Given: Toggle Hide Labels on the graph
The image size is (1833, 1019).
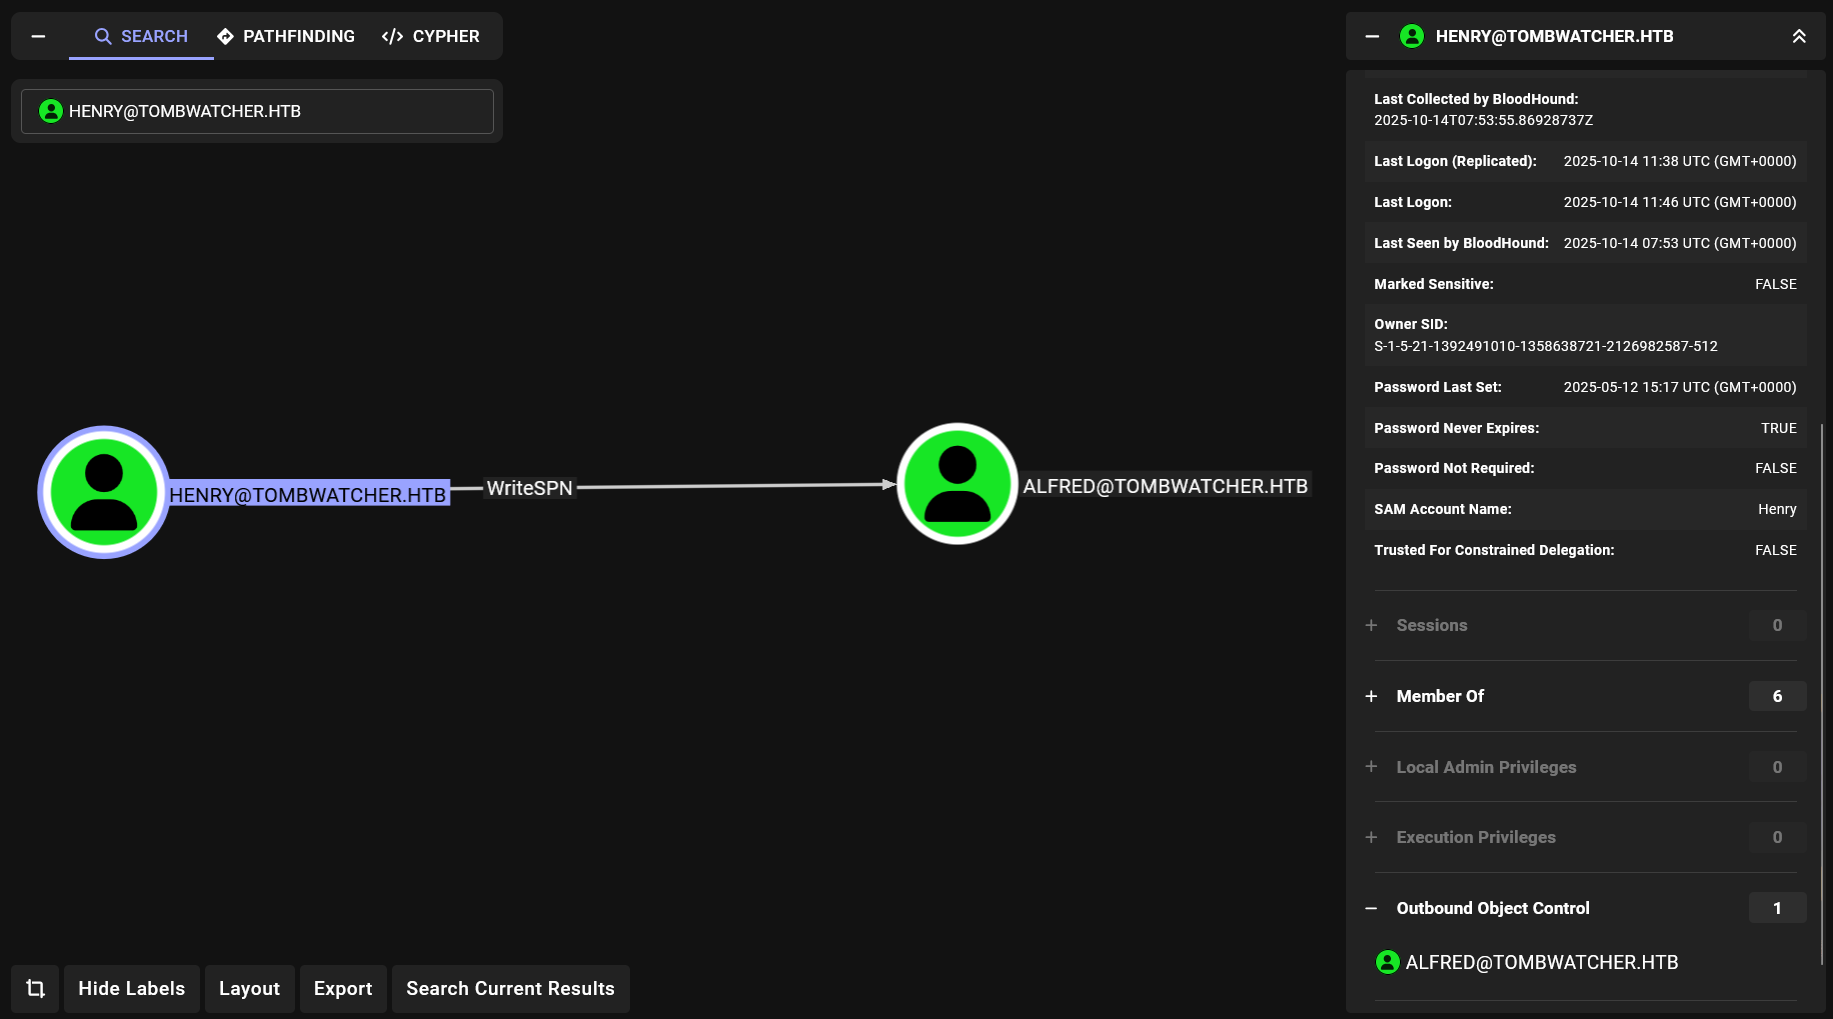Looking at the screenshot, I should tap(132, 988).
